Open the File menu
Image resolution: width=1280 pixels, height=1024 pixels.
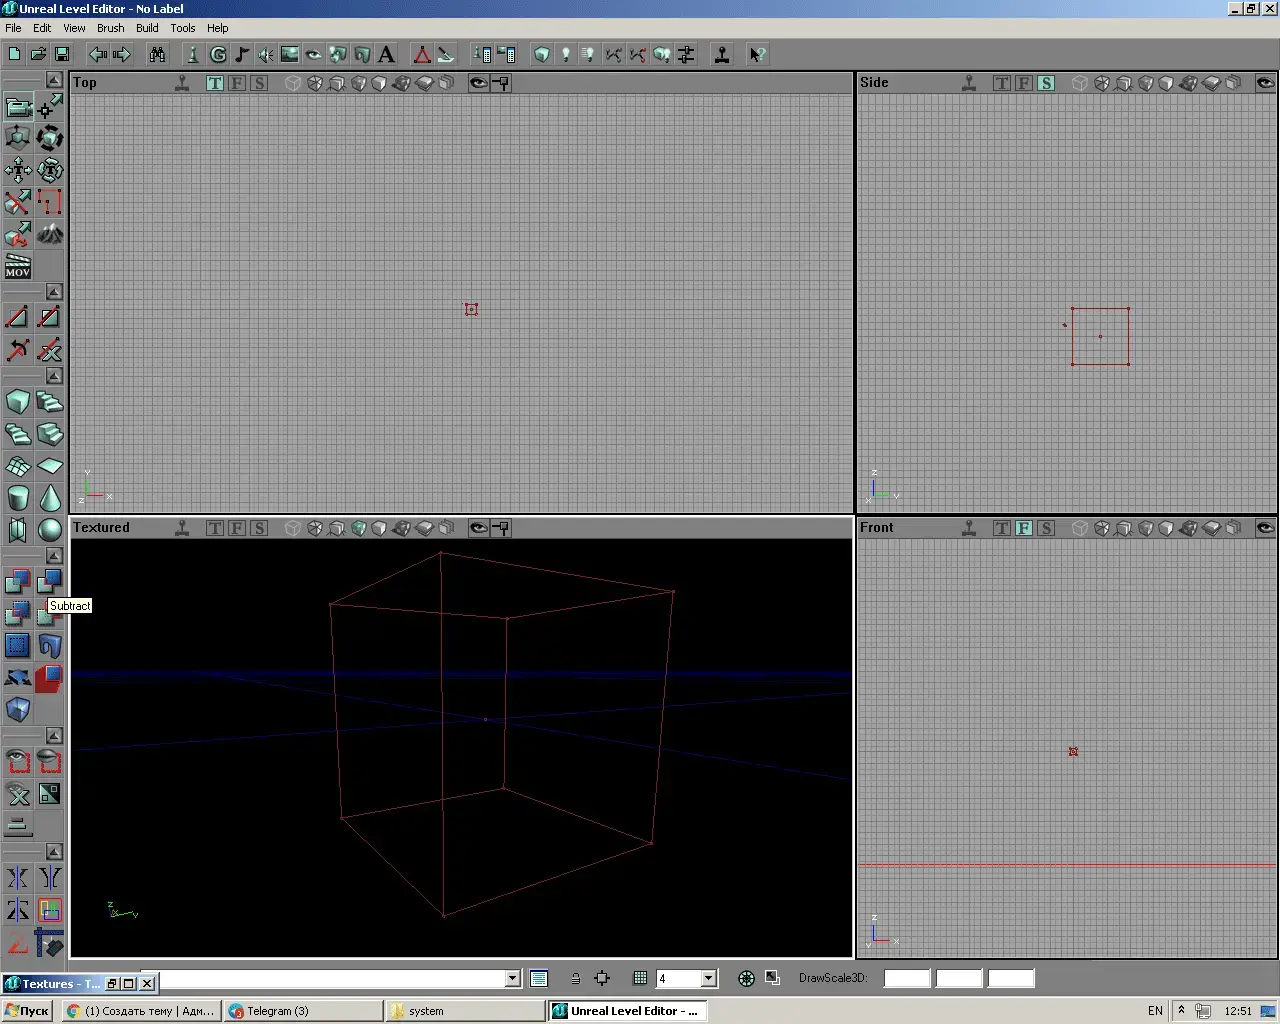tap(13, 28)
